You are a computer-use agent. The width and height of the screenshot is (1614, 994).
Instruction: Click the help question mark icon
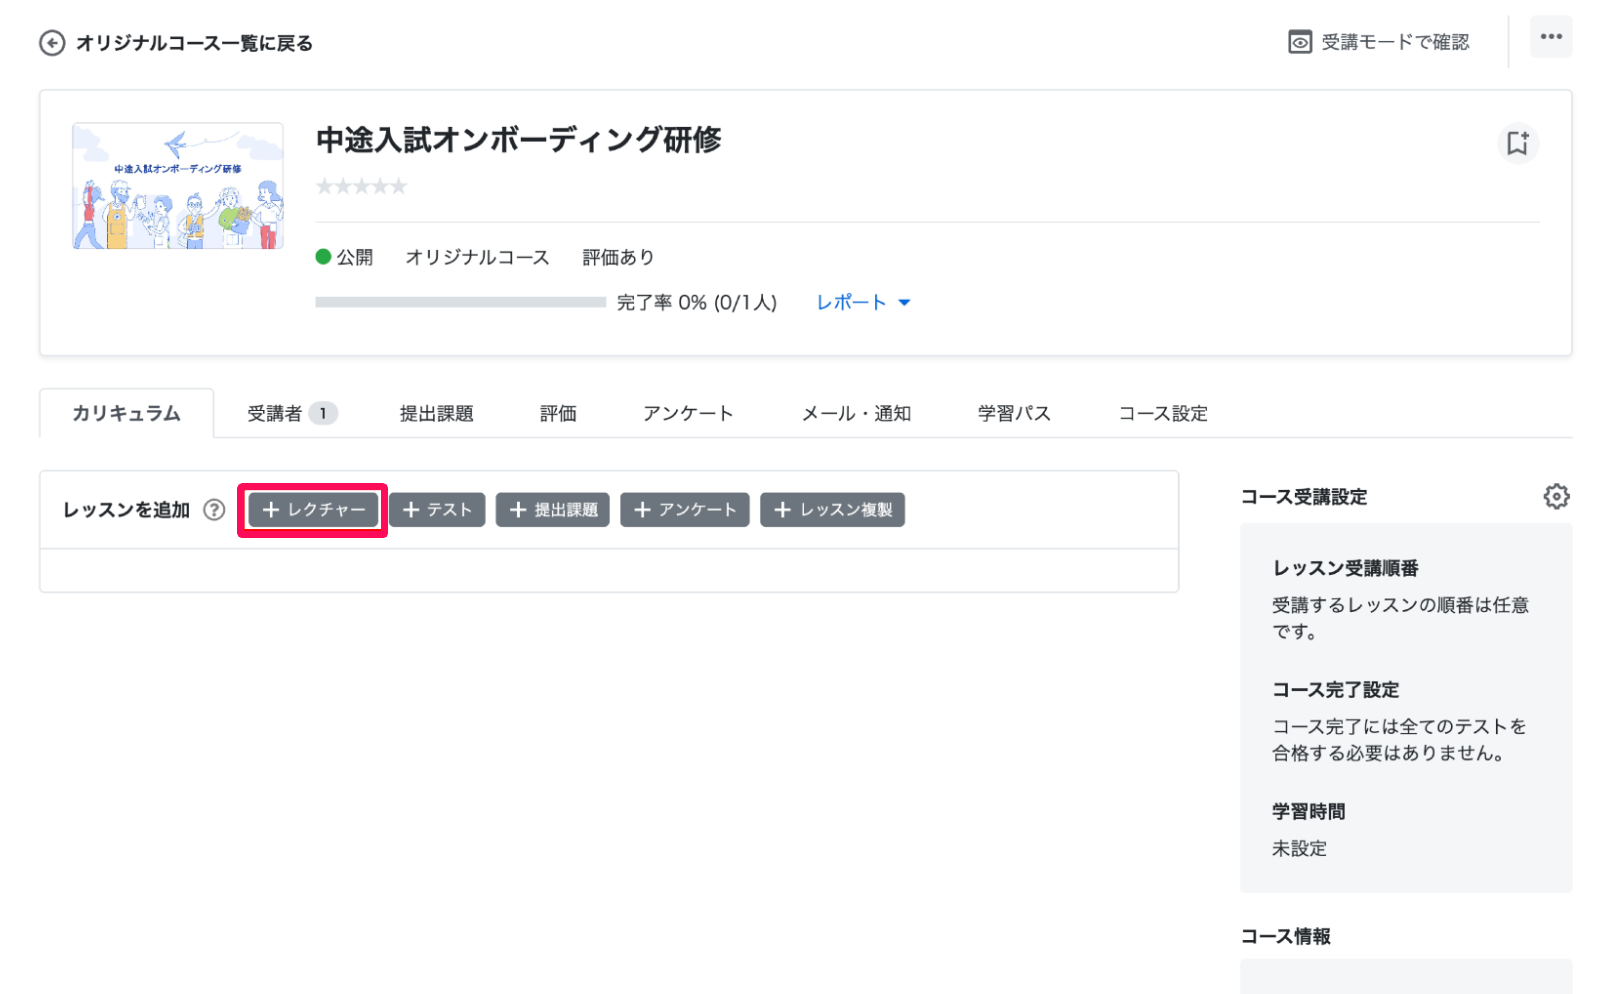pos(214,510)
